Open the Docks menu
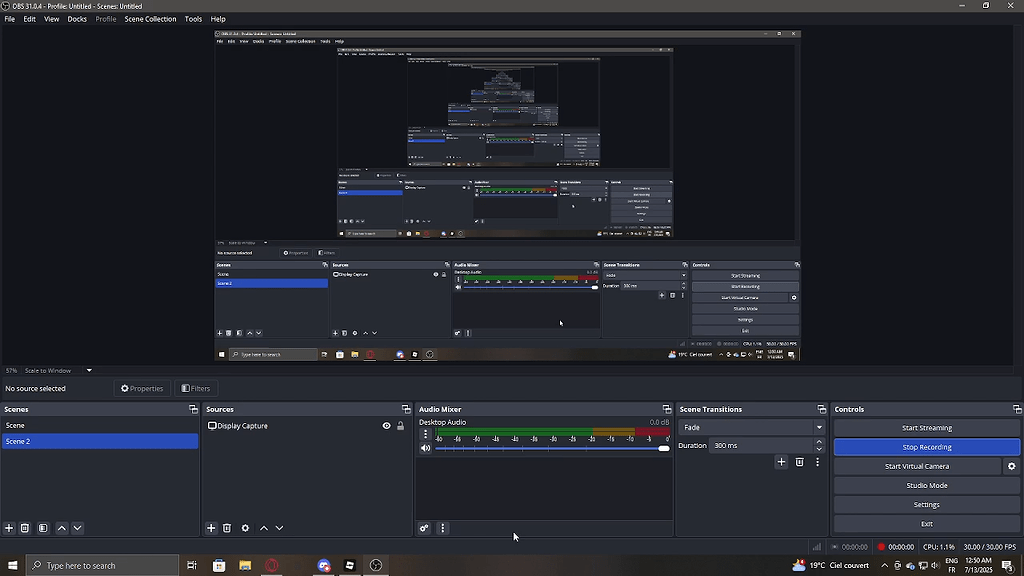 coord(77,18)
